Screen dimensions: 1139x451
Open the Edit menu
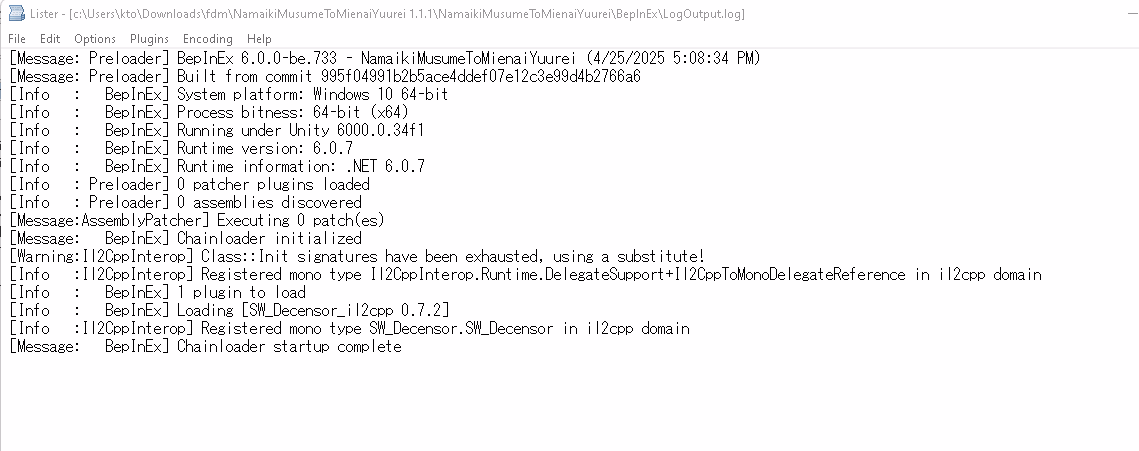click(x=50, y=39)
